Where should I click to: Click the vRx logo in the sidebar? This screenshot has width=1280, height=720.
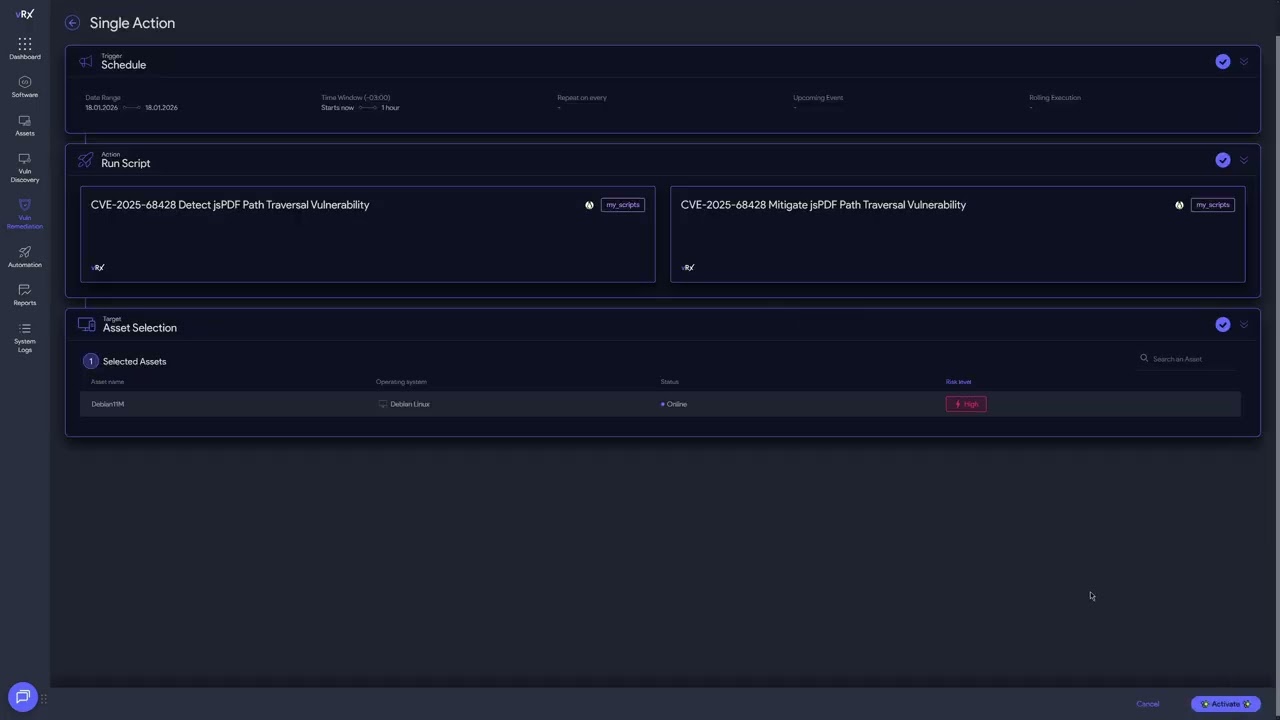point(25,14)
